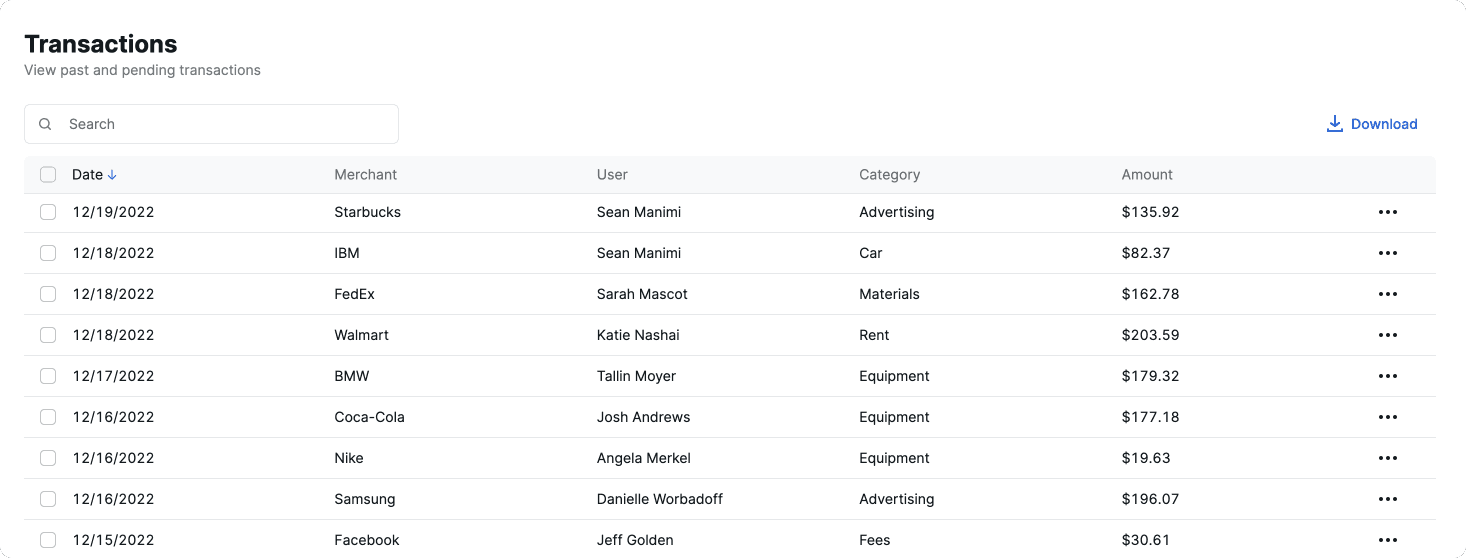Click the $196.07 amount
The height and width of the screenshot is (558, 1466).
[1151, 499]
